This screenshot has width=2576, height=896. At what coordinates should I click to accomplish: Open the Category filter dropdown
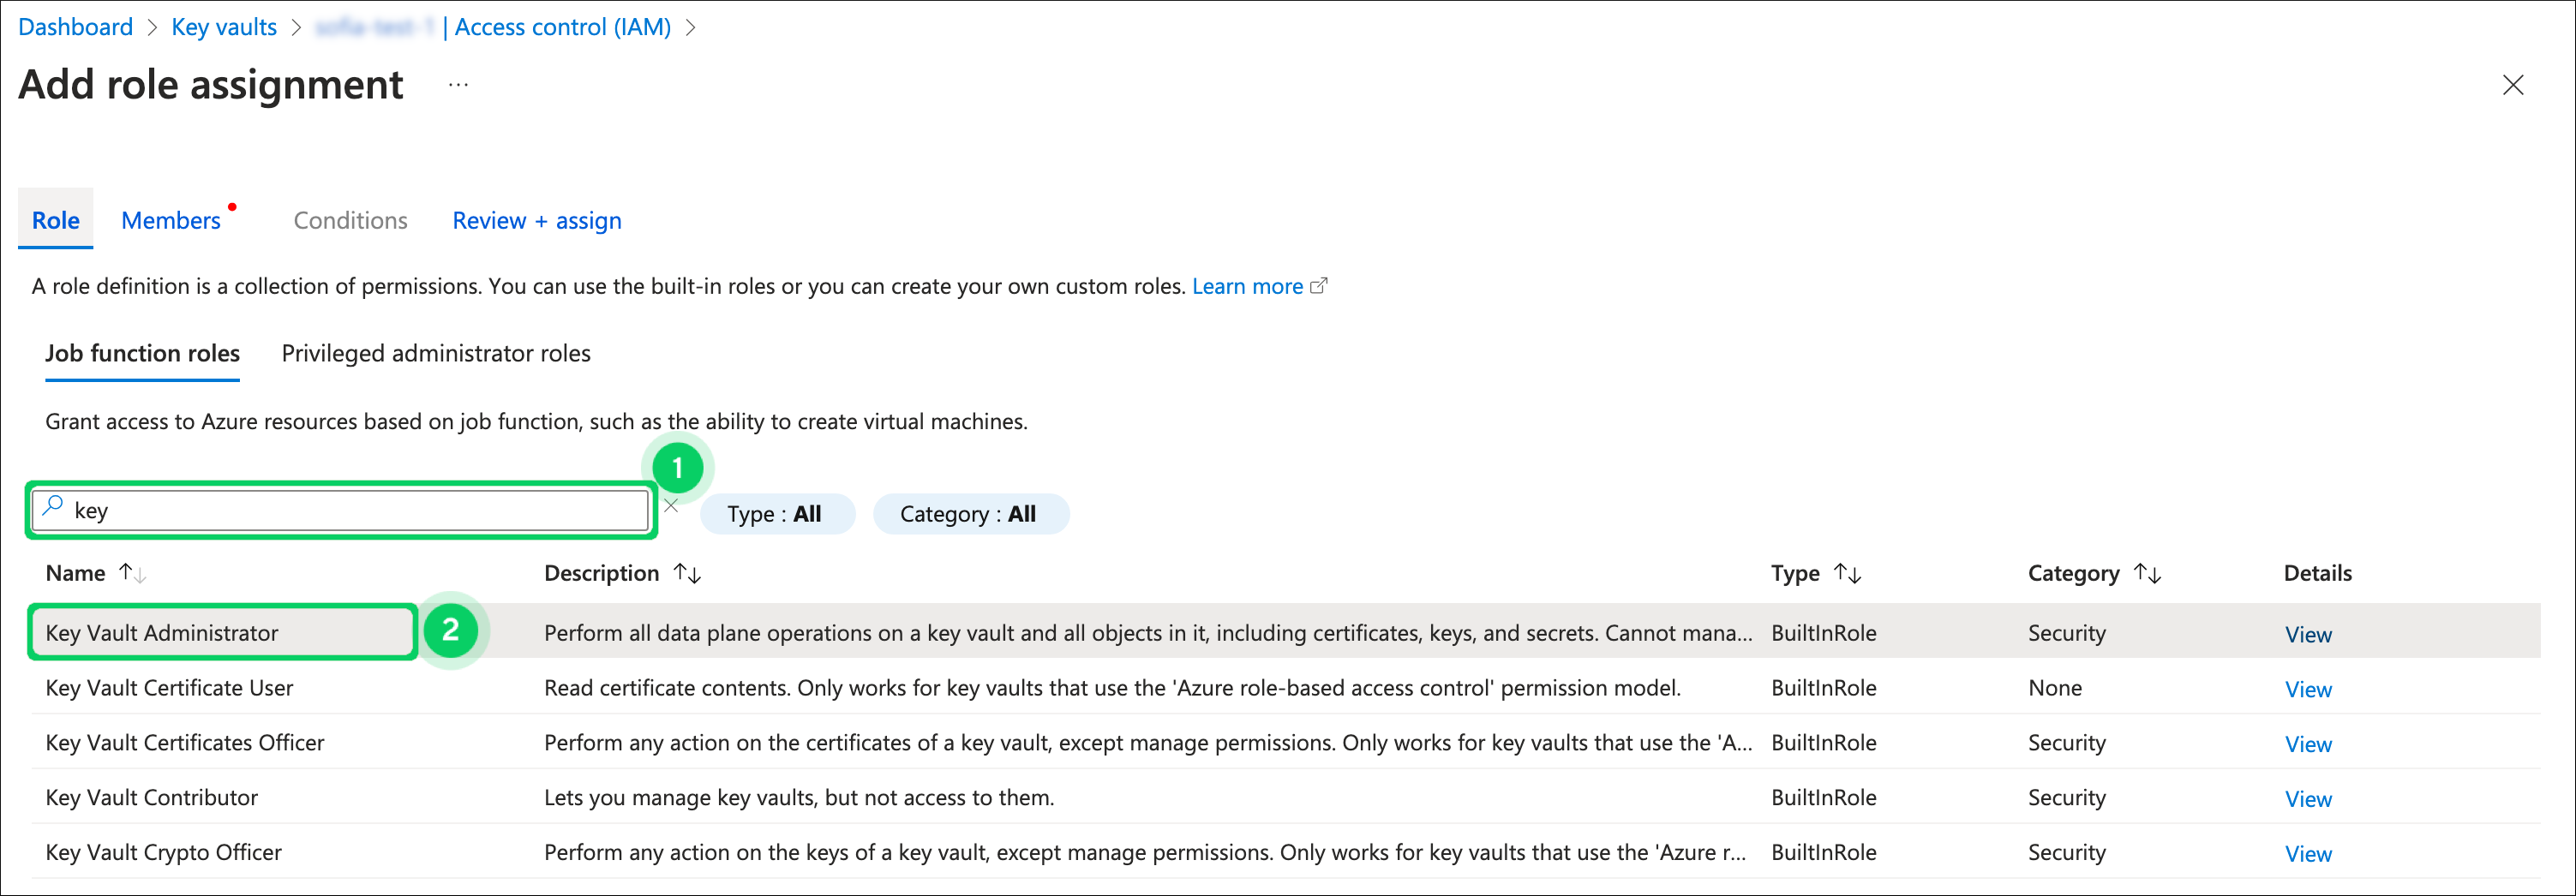coord(969,514)
